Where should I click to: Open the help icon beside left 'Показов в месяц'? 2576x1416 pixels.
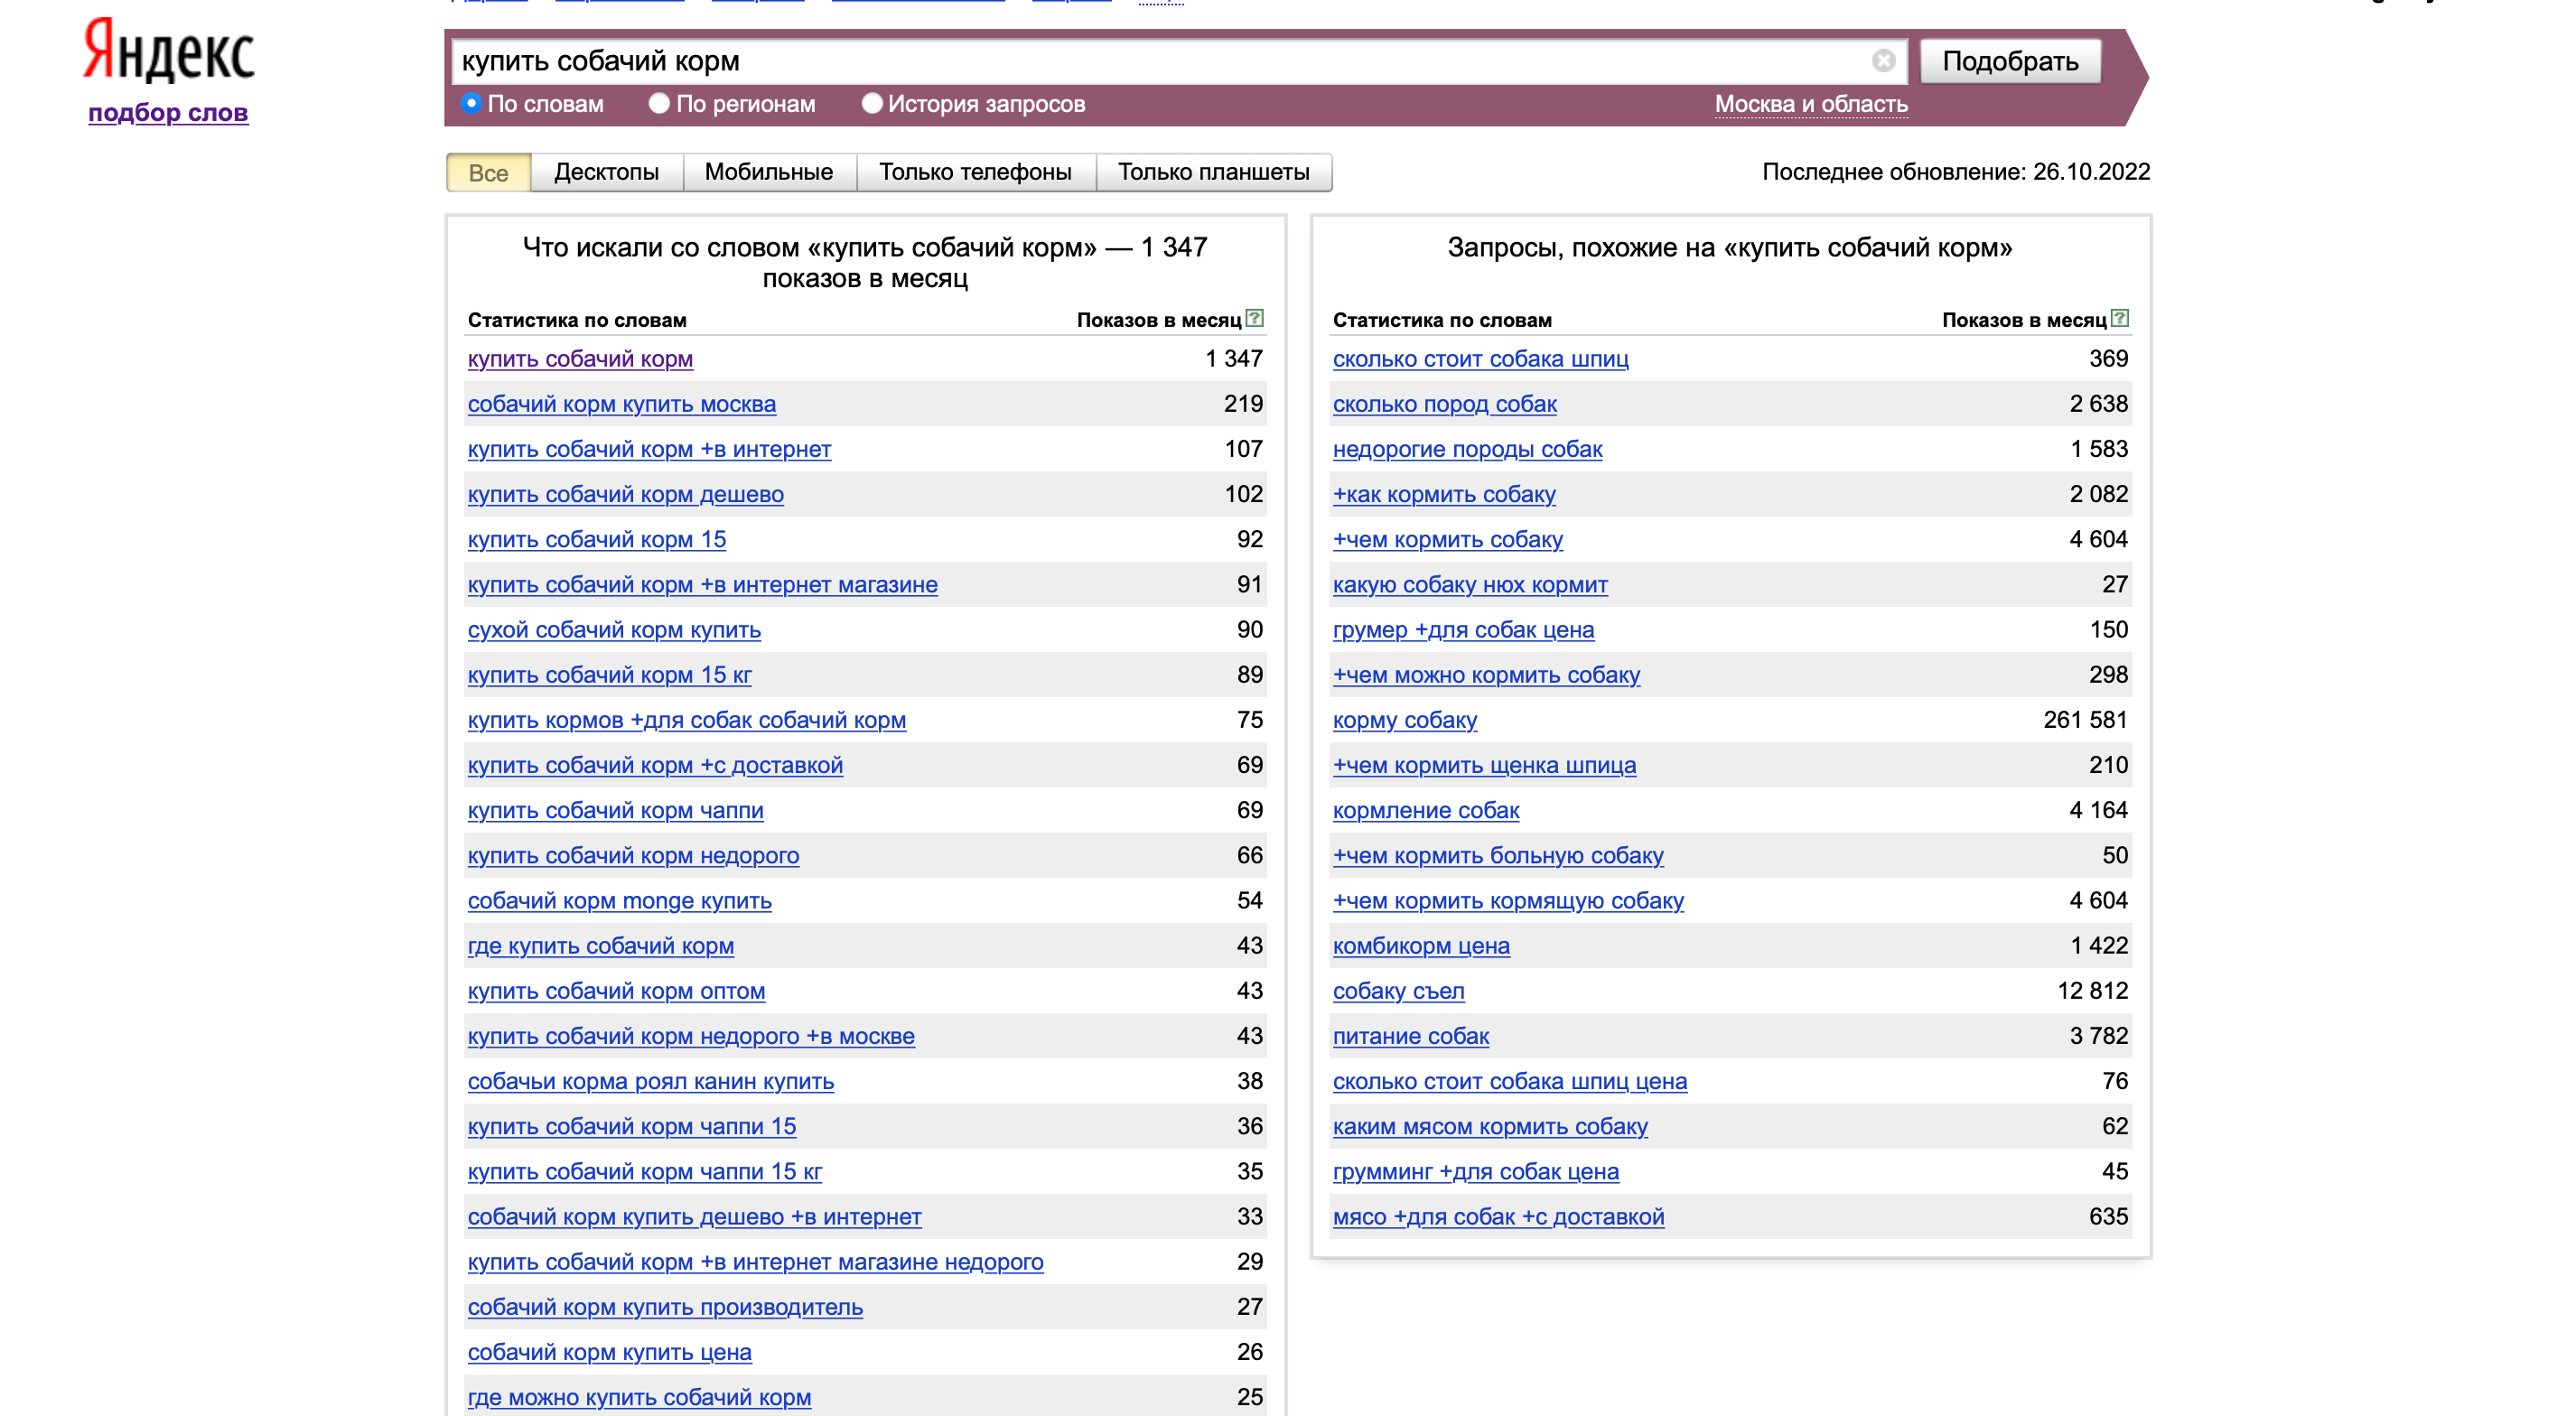(1255, 318)
